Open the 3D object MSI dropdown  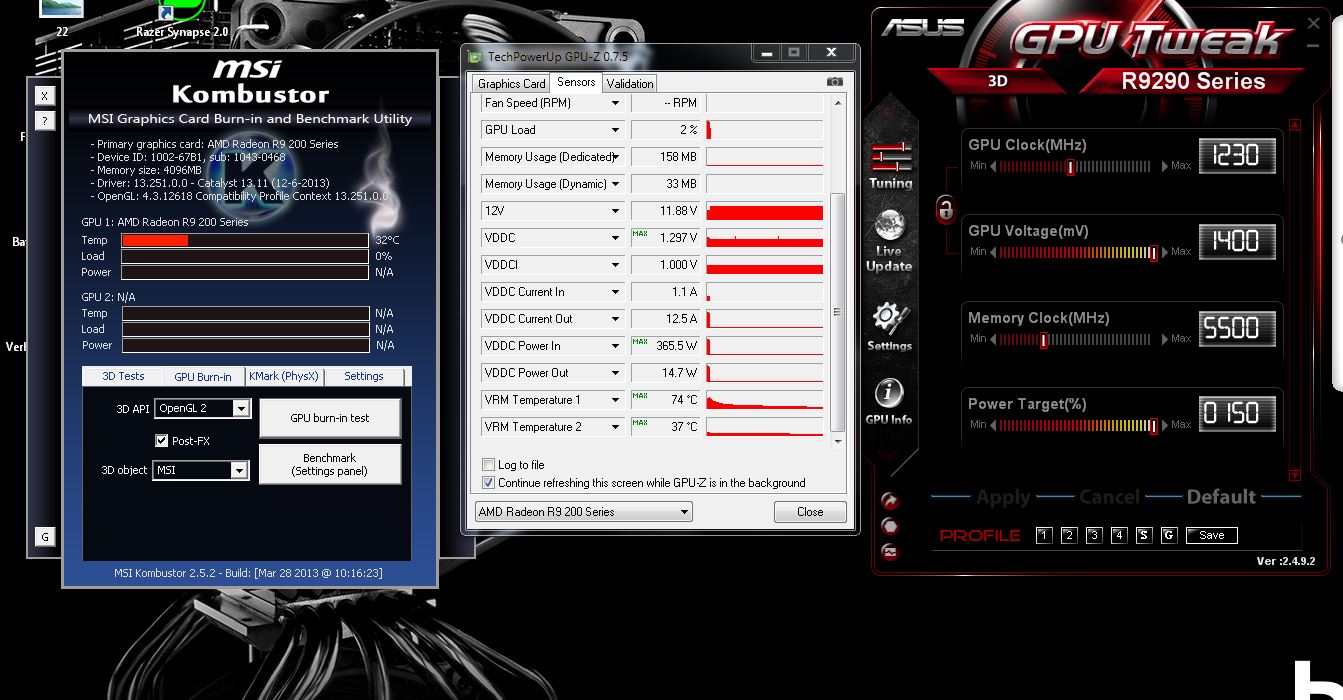[200, 470]
